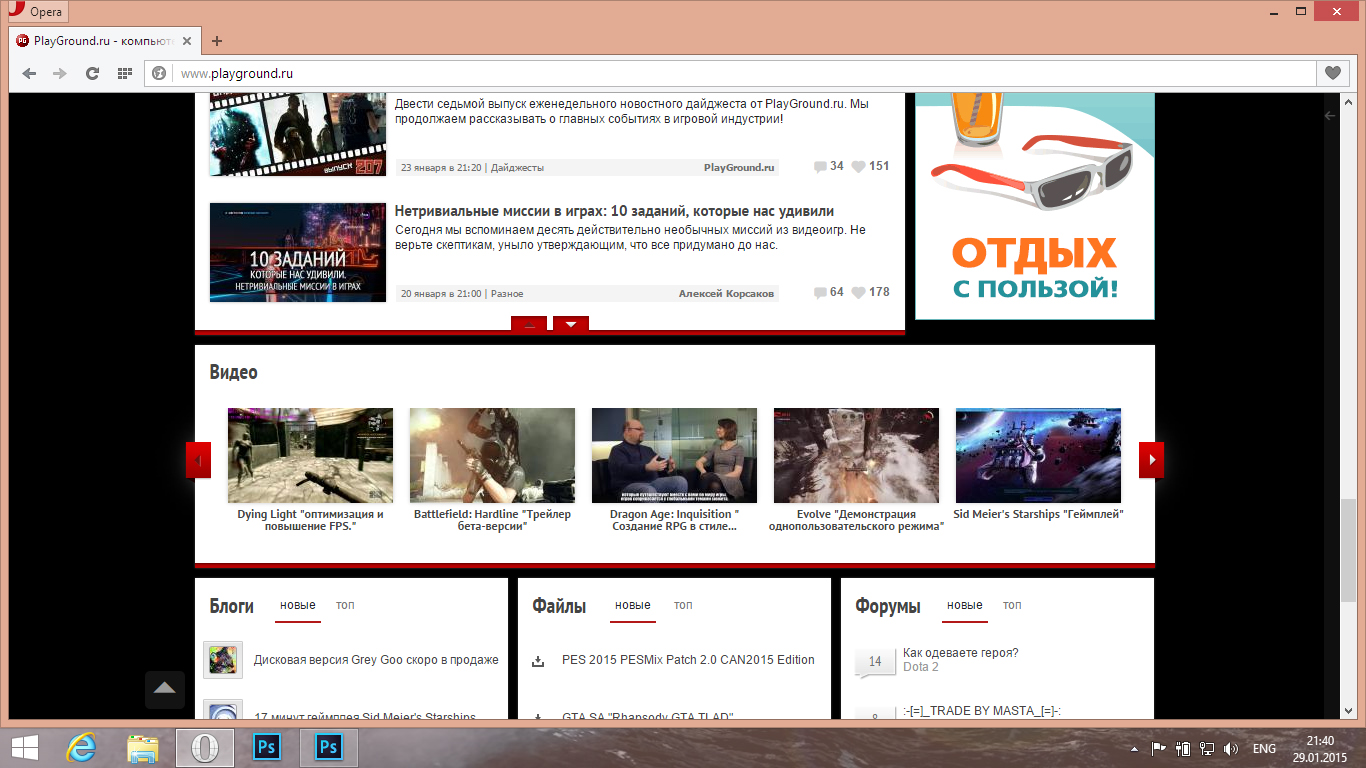Click the heart icon with 151 likes
The image size is (1366, 768).
858,167
